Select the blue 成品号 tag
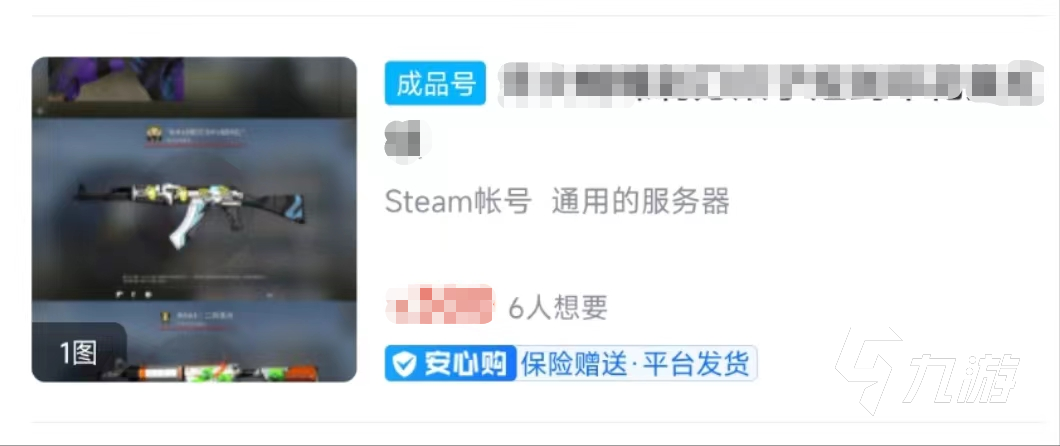1060x446 pixels. click(435, 83)
